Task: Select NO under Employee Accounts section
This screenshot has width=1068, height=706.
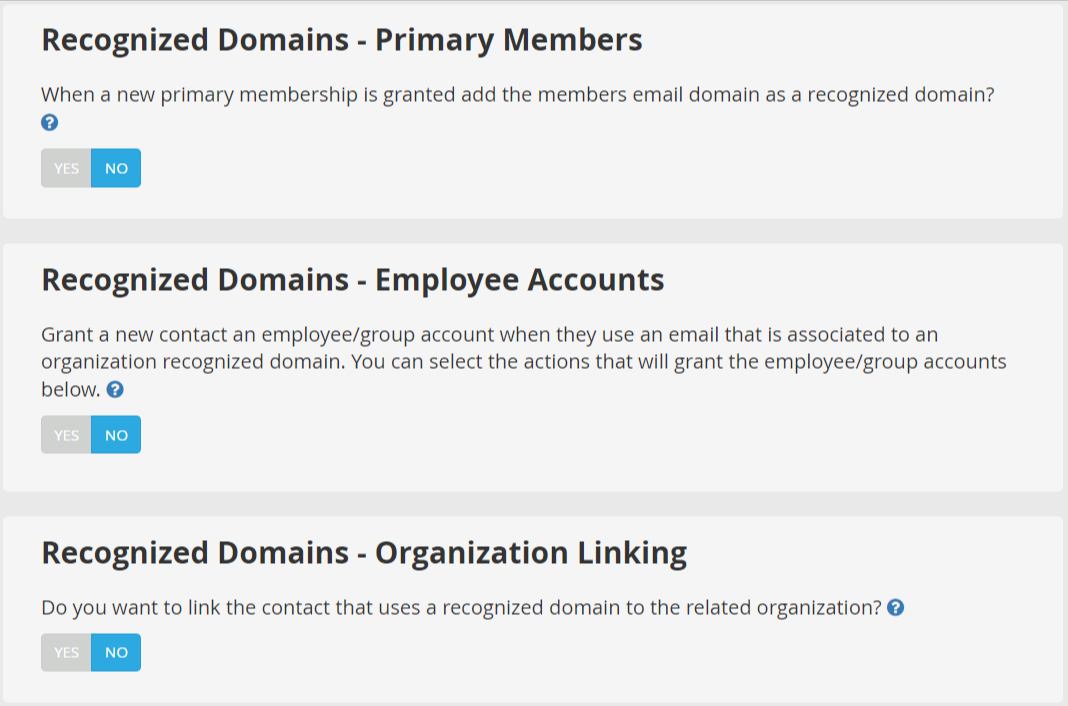Action: [x=116, y=435]
